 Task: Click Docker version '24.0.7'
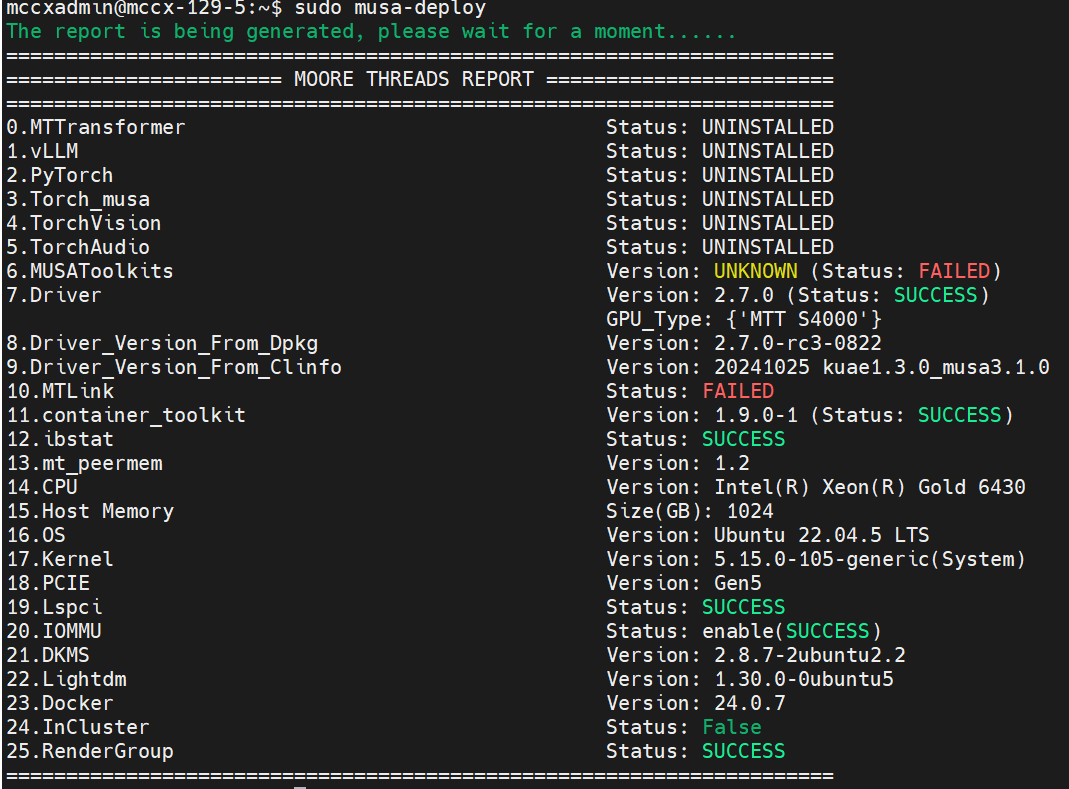click(x=750, y=704)
